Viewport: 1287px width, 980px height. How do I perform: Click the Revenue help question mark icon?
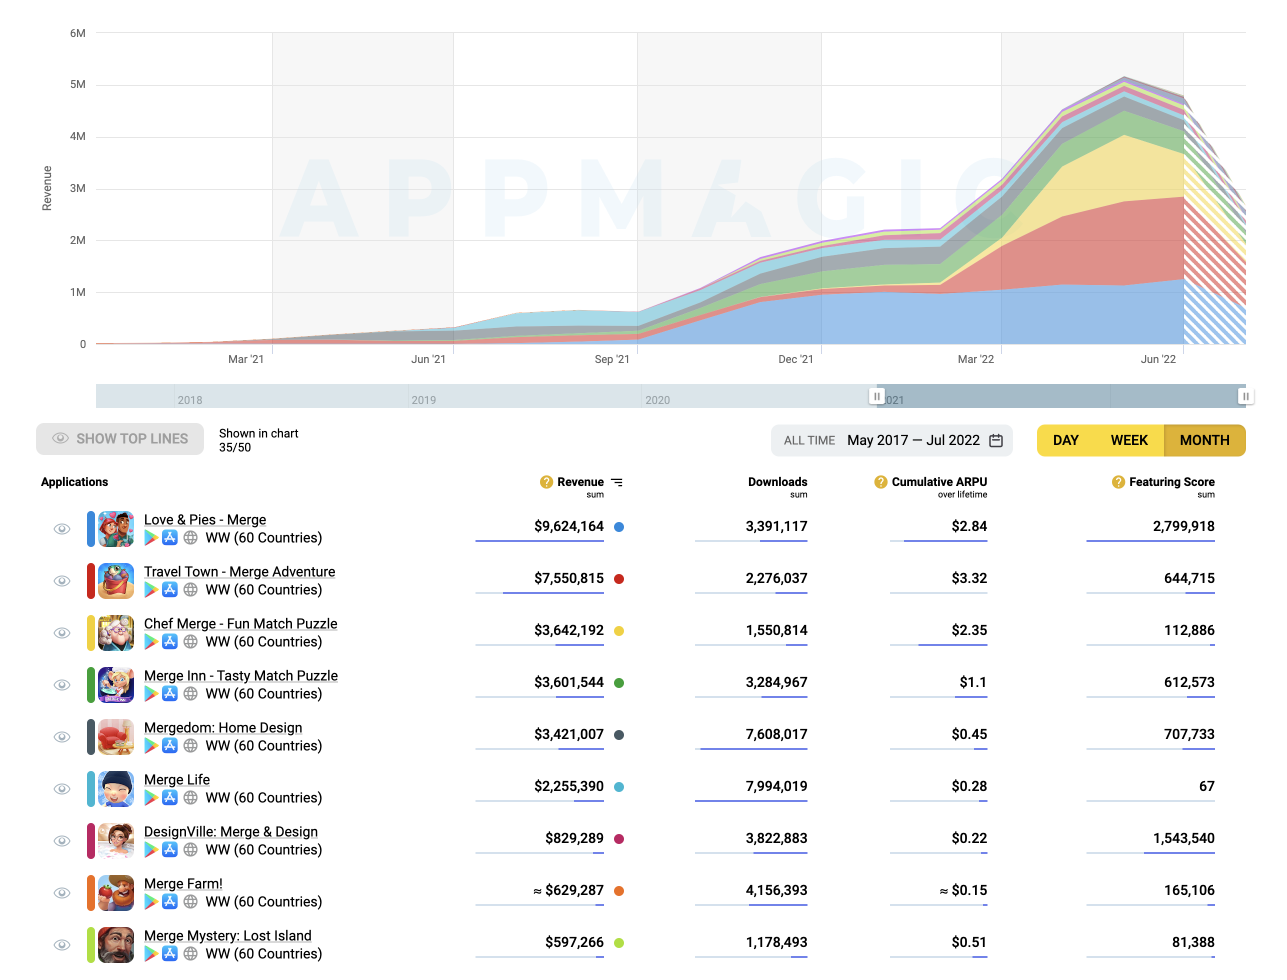coord(546,482)
